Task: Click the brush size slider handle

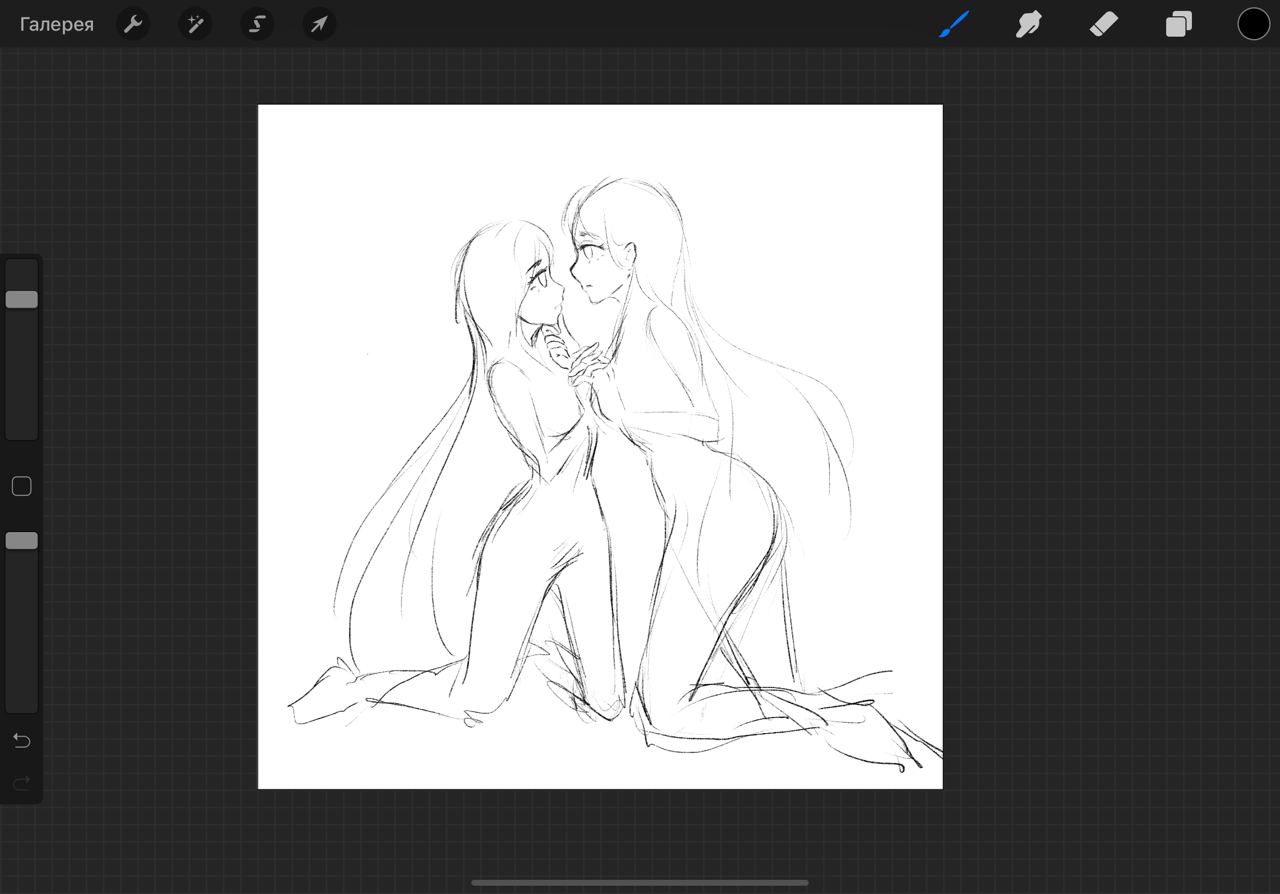Action: 22,299
